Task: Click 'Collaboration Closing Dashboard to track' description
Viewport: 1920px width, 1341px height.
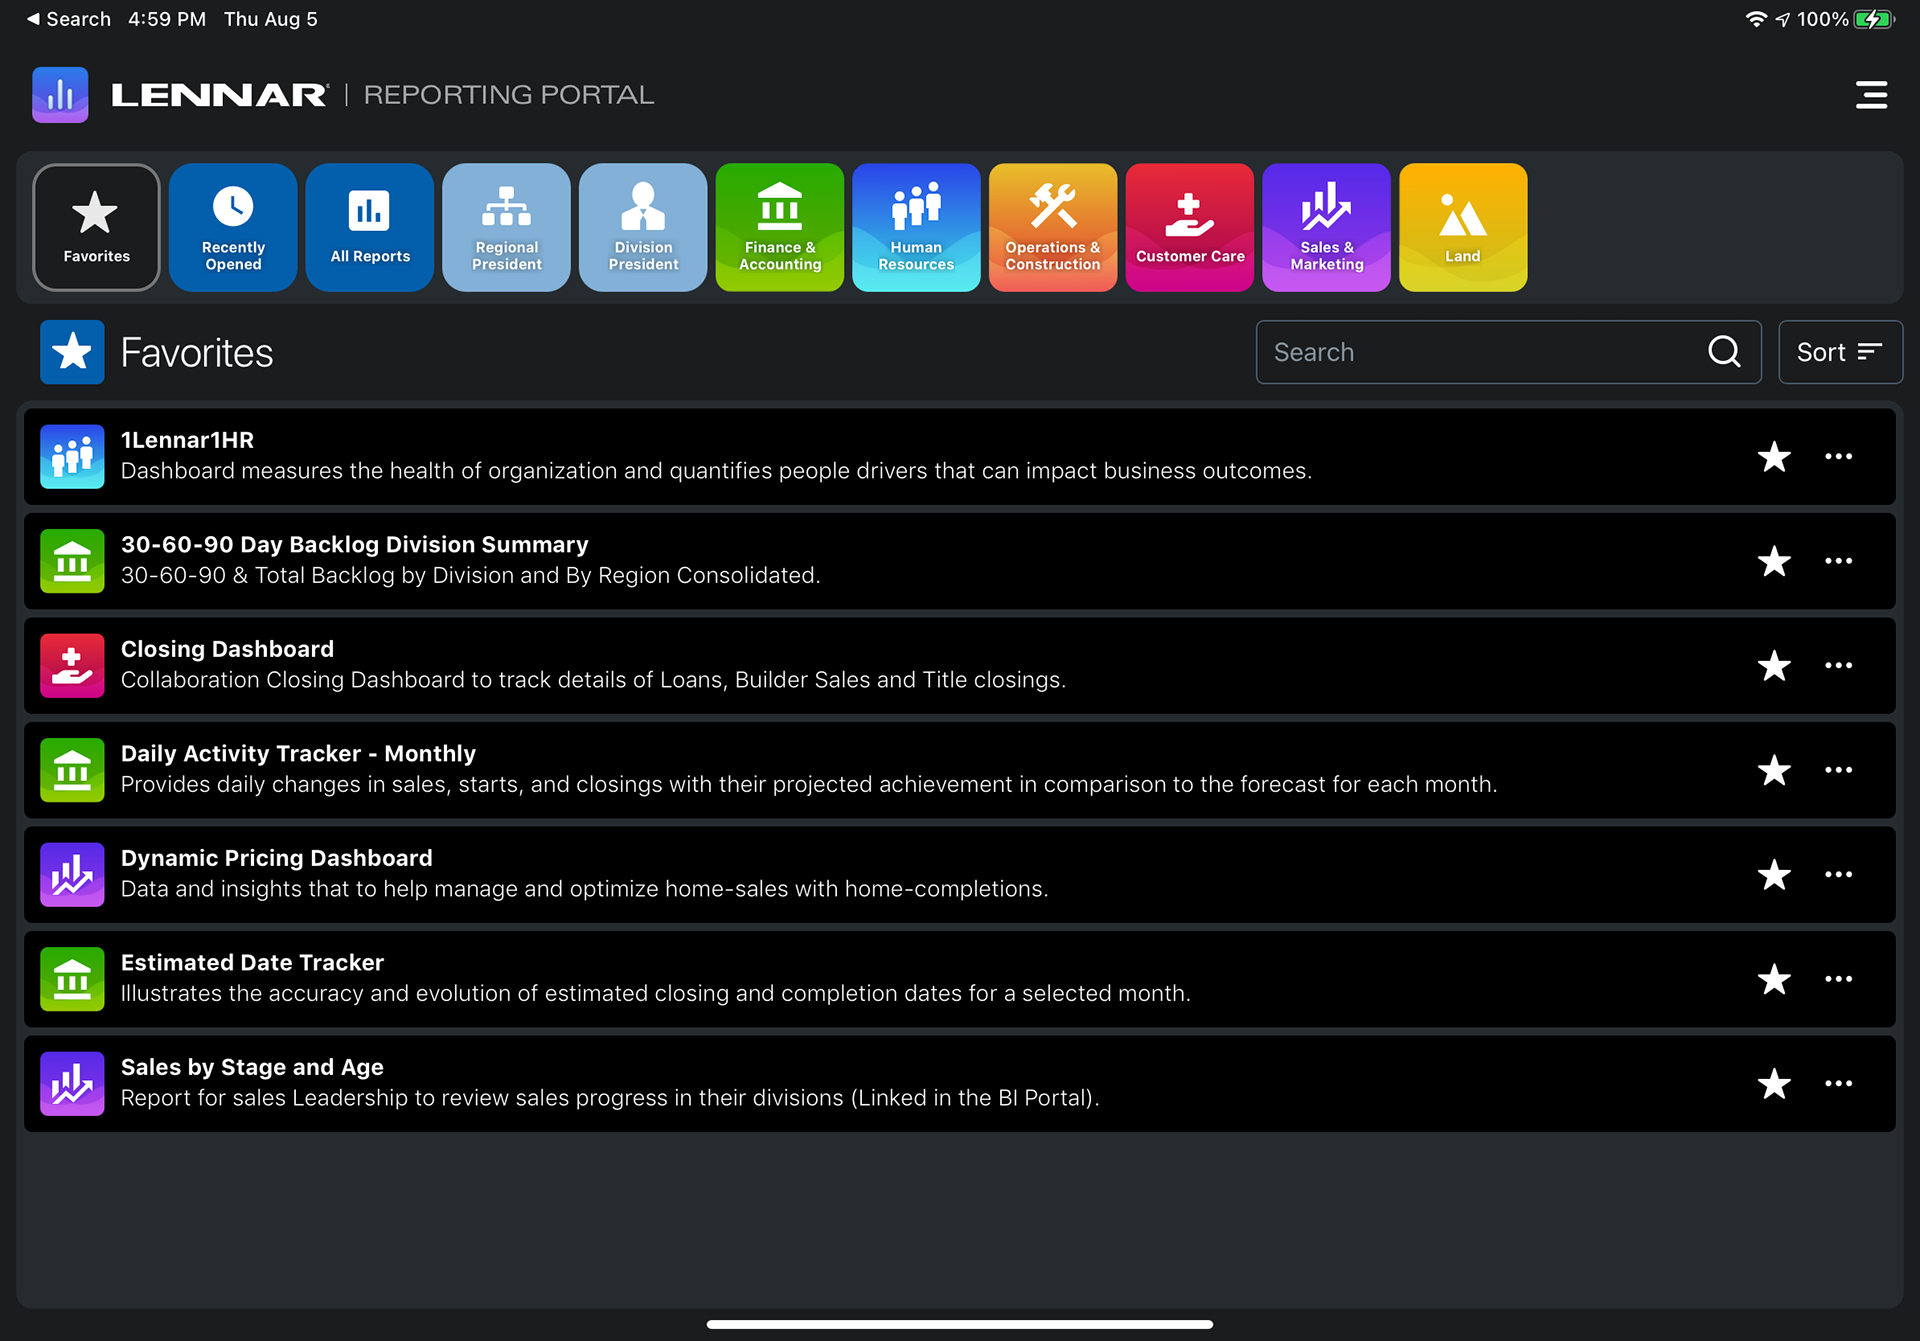Action: pos(593,680)
